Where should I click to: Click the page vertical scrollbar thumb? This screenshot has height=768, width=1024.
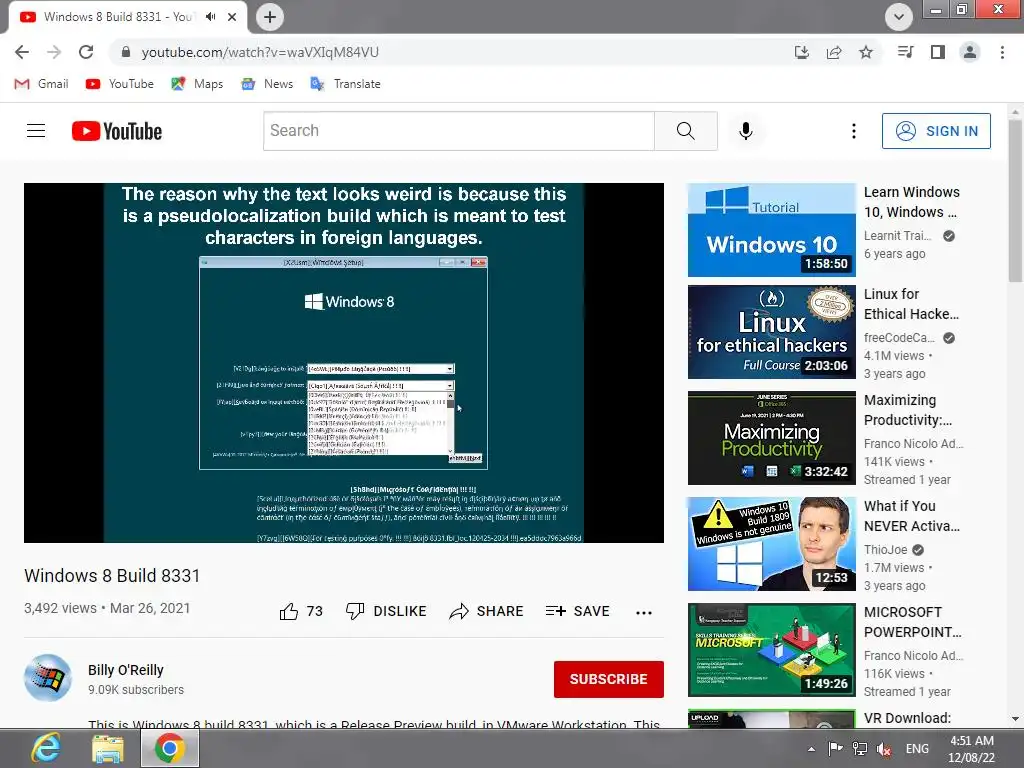click(1015, 201)
